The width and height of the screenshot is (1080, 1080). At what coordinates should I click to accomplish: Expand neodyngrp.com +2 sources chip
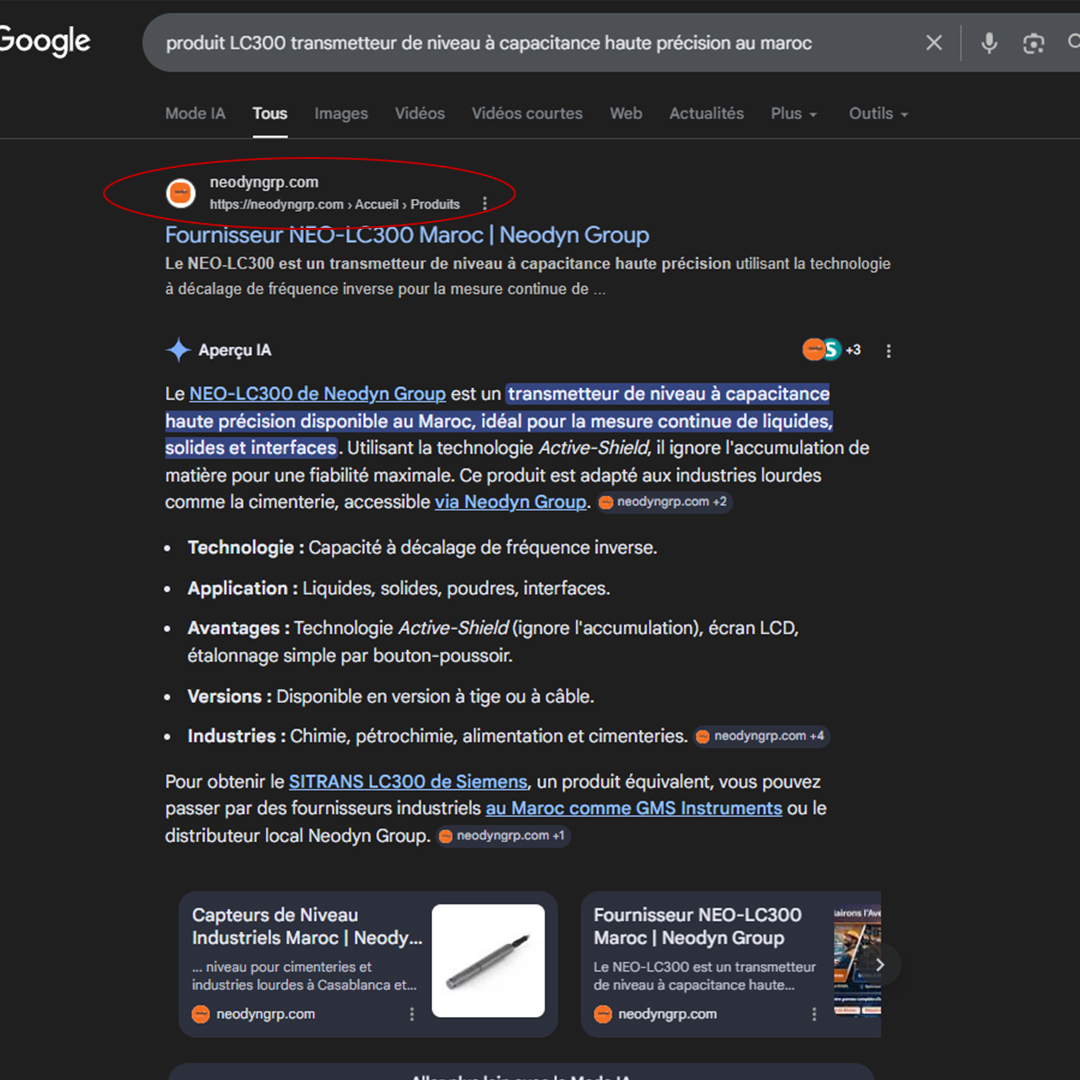[665, 502]
